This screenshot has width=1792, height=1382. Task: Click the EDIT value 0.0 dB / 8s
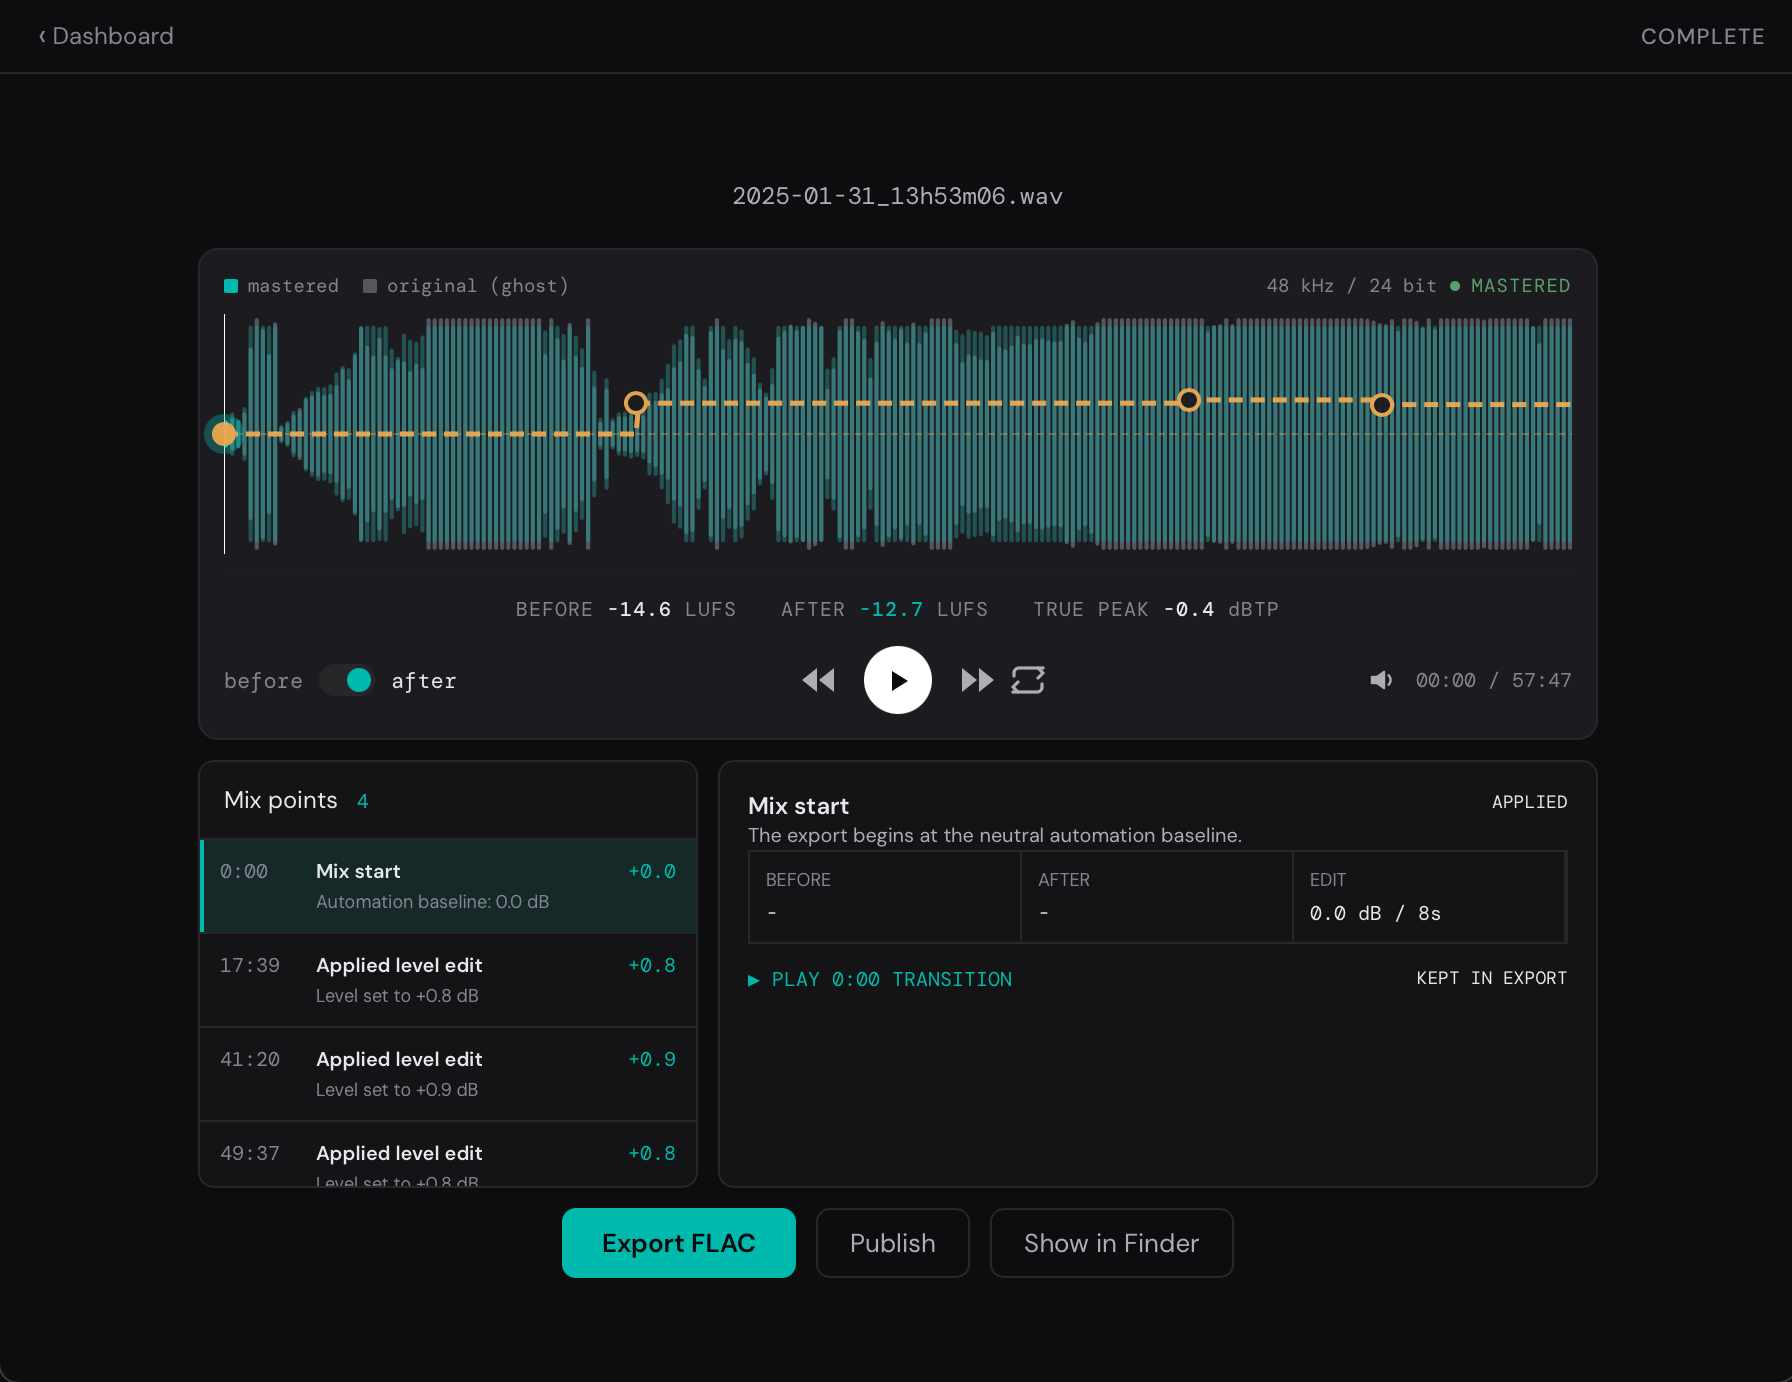[x=1375, y=913]
